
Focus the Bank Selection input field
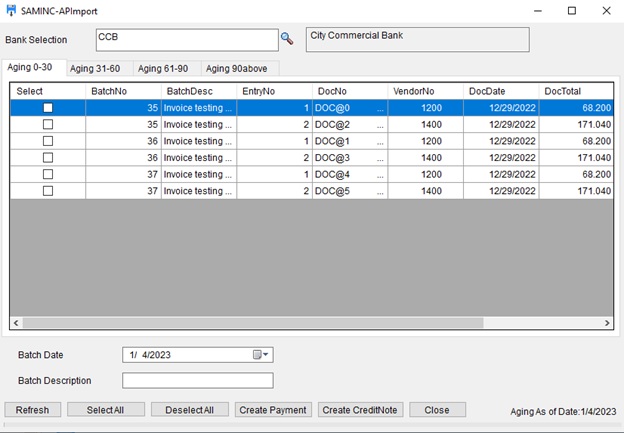pos(187,40)
